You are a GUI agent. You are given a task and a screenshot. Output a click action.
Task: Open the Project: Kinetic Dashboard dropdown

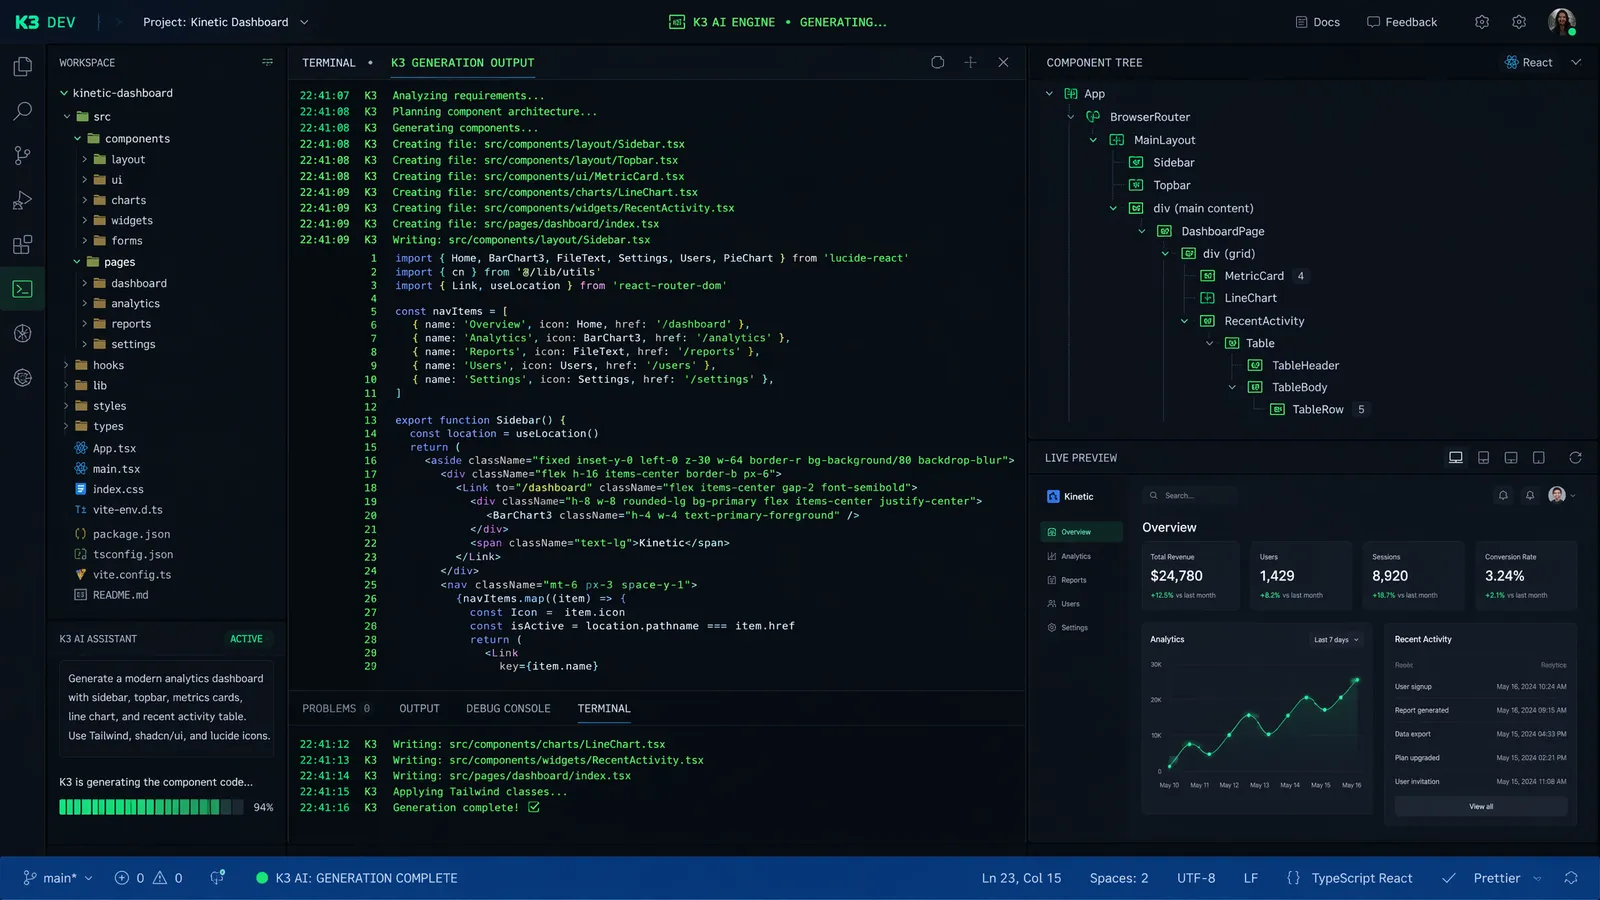point(226,22)
